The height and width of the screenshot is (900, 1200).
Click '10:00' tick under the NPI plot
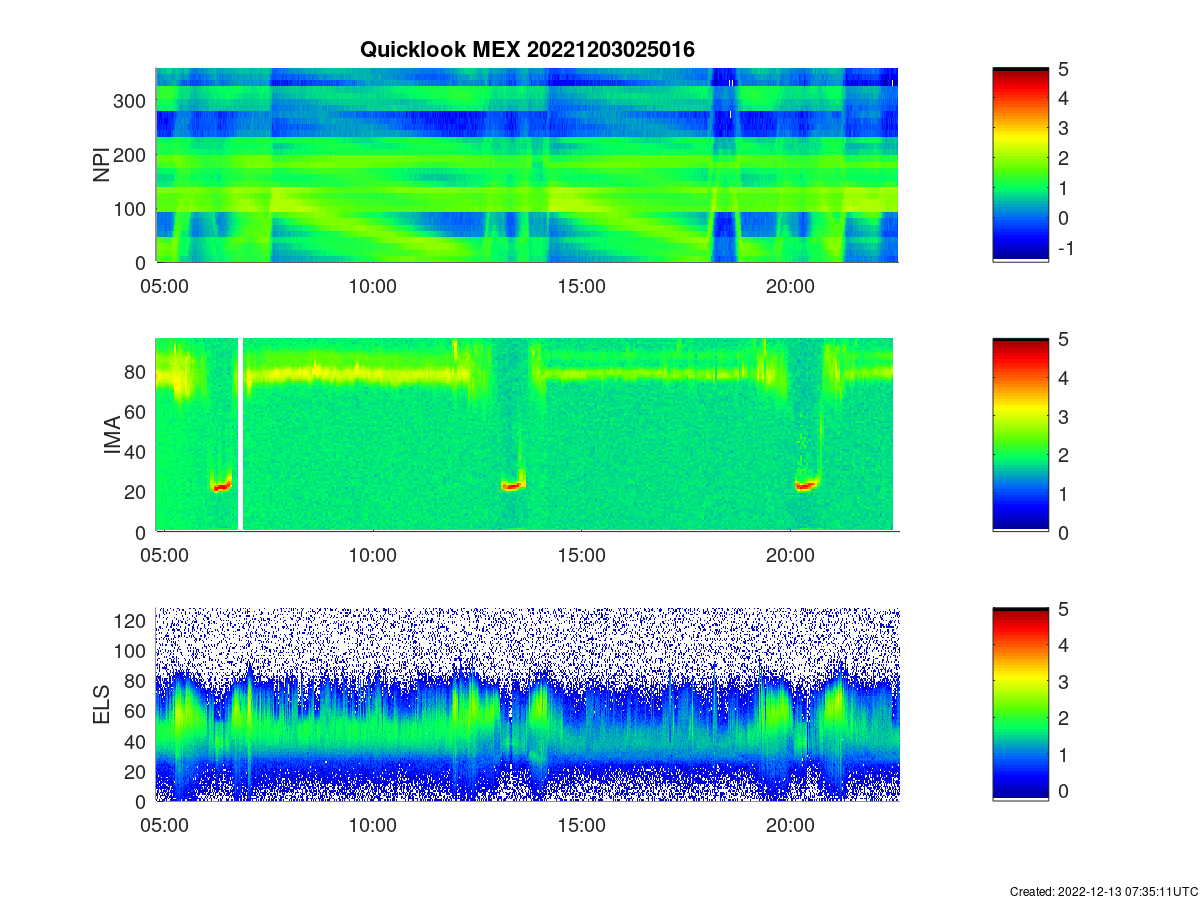pos(373,287)
